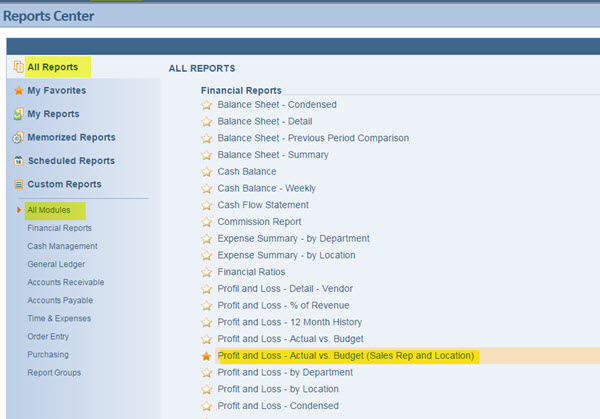This screenshot has width=600, height=419.
Task: Open the Commission Report link
Action: 259,222
